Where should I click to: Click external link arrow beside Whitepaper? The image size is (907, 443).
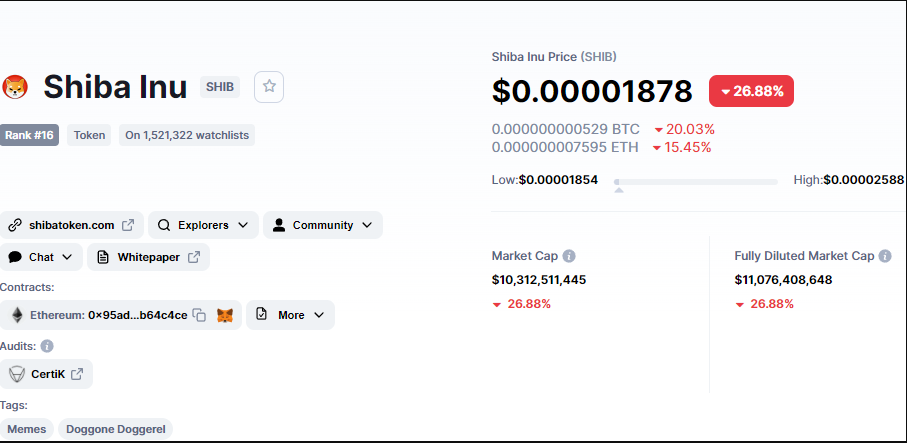point(194,257)
